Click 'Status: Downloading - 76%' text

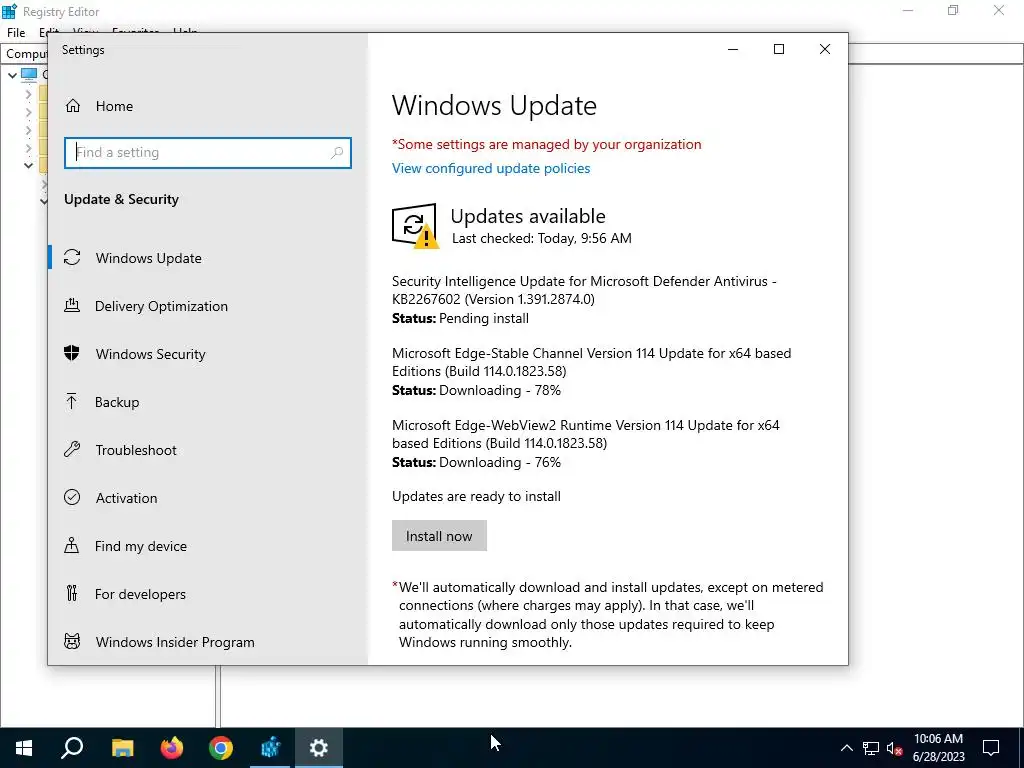tap(476, 462)
